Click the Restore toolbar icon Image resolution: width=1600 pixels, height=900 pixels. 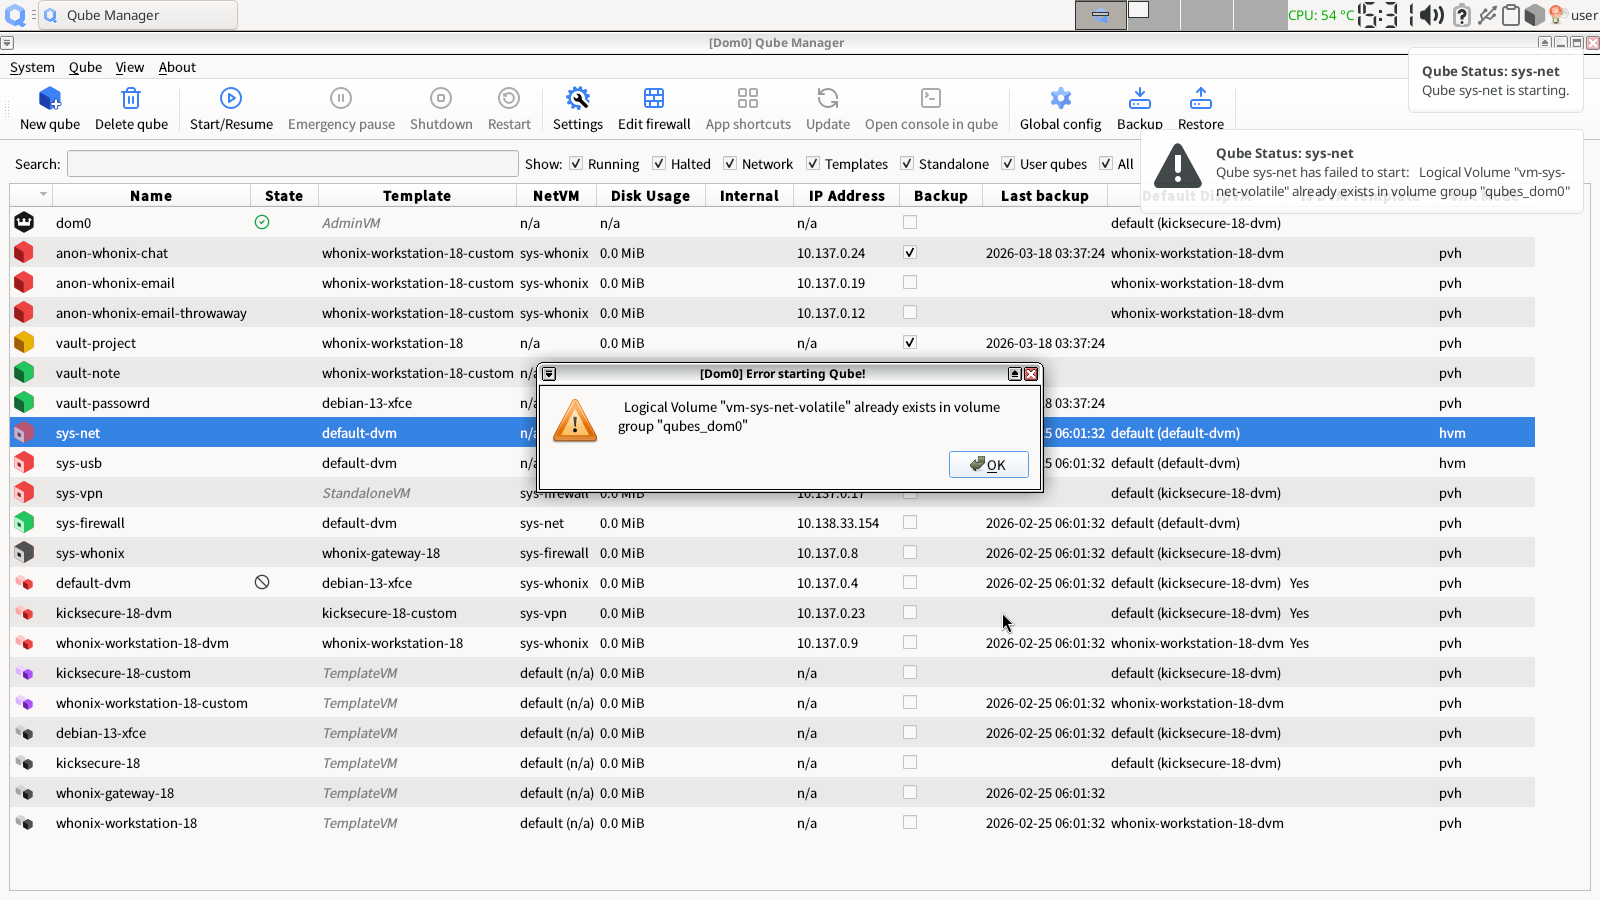coord(1200,99)
